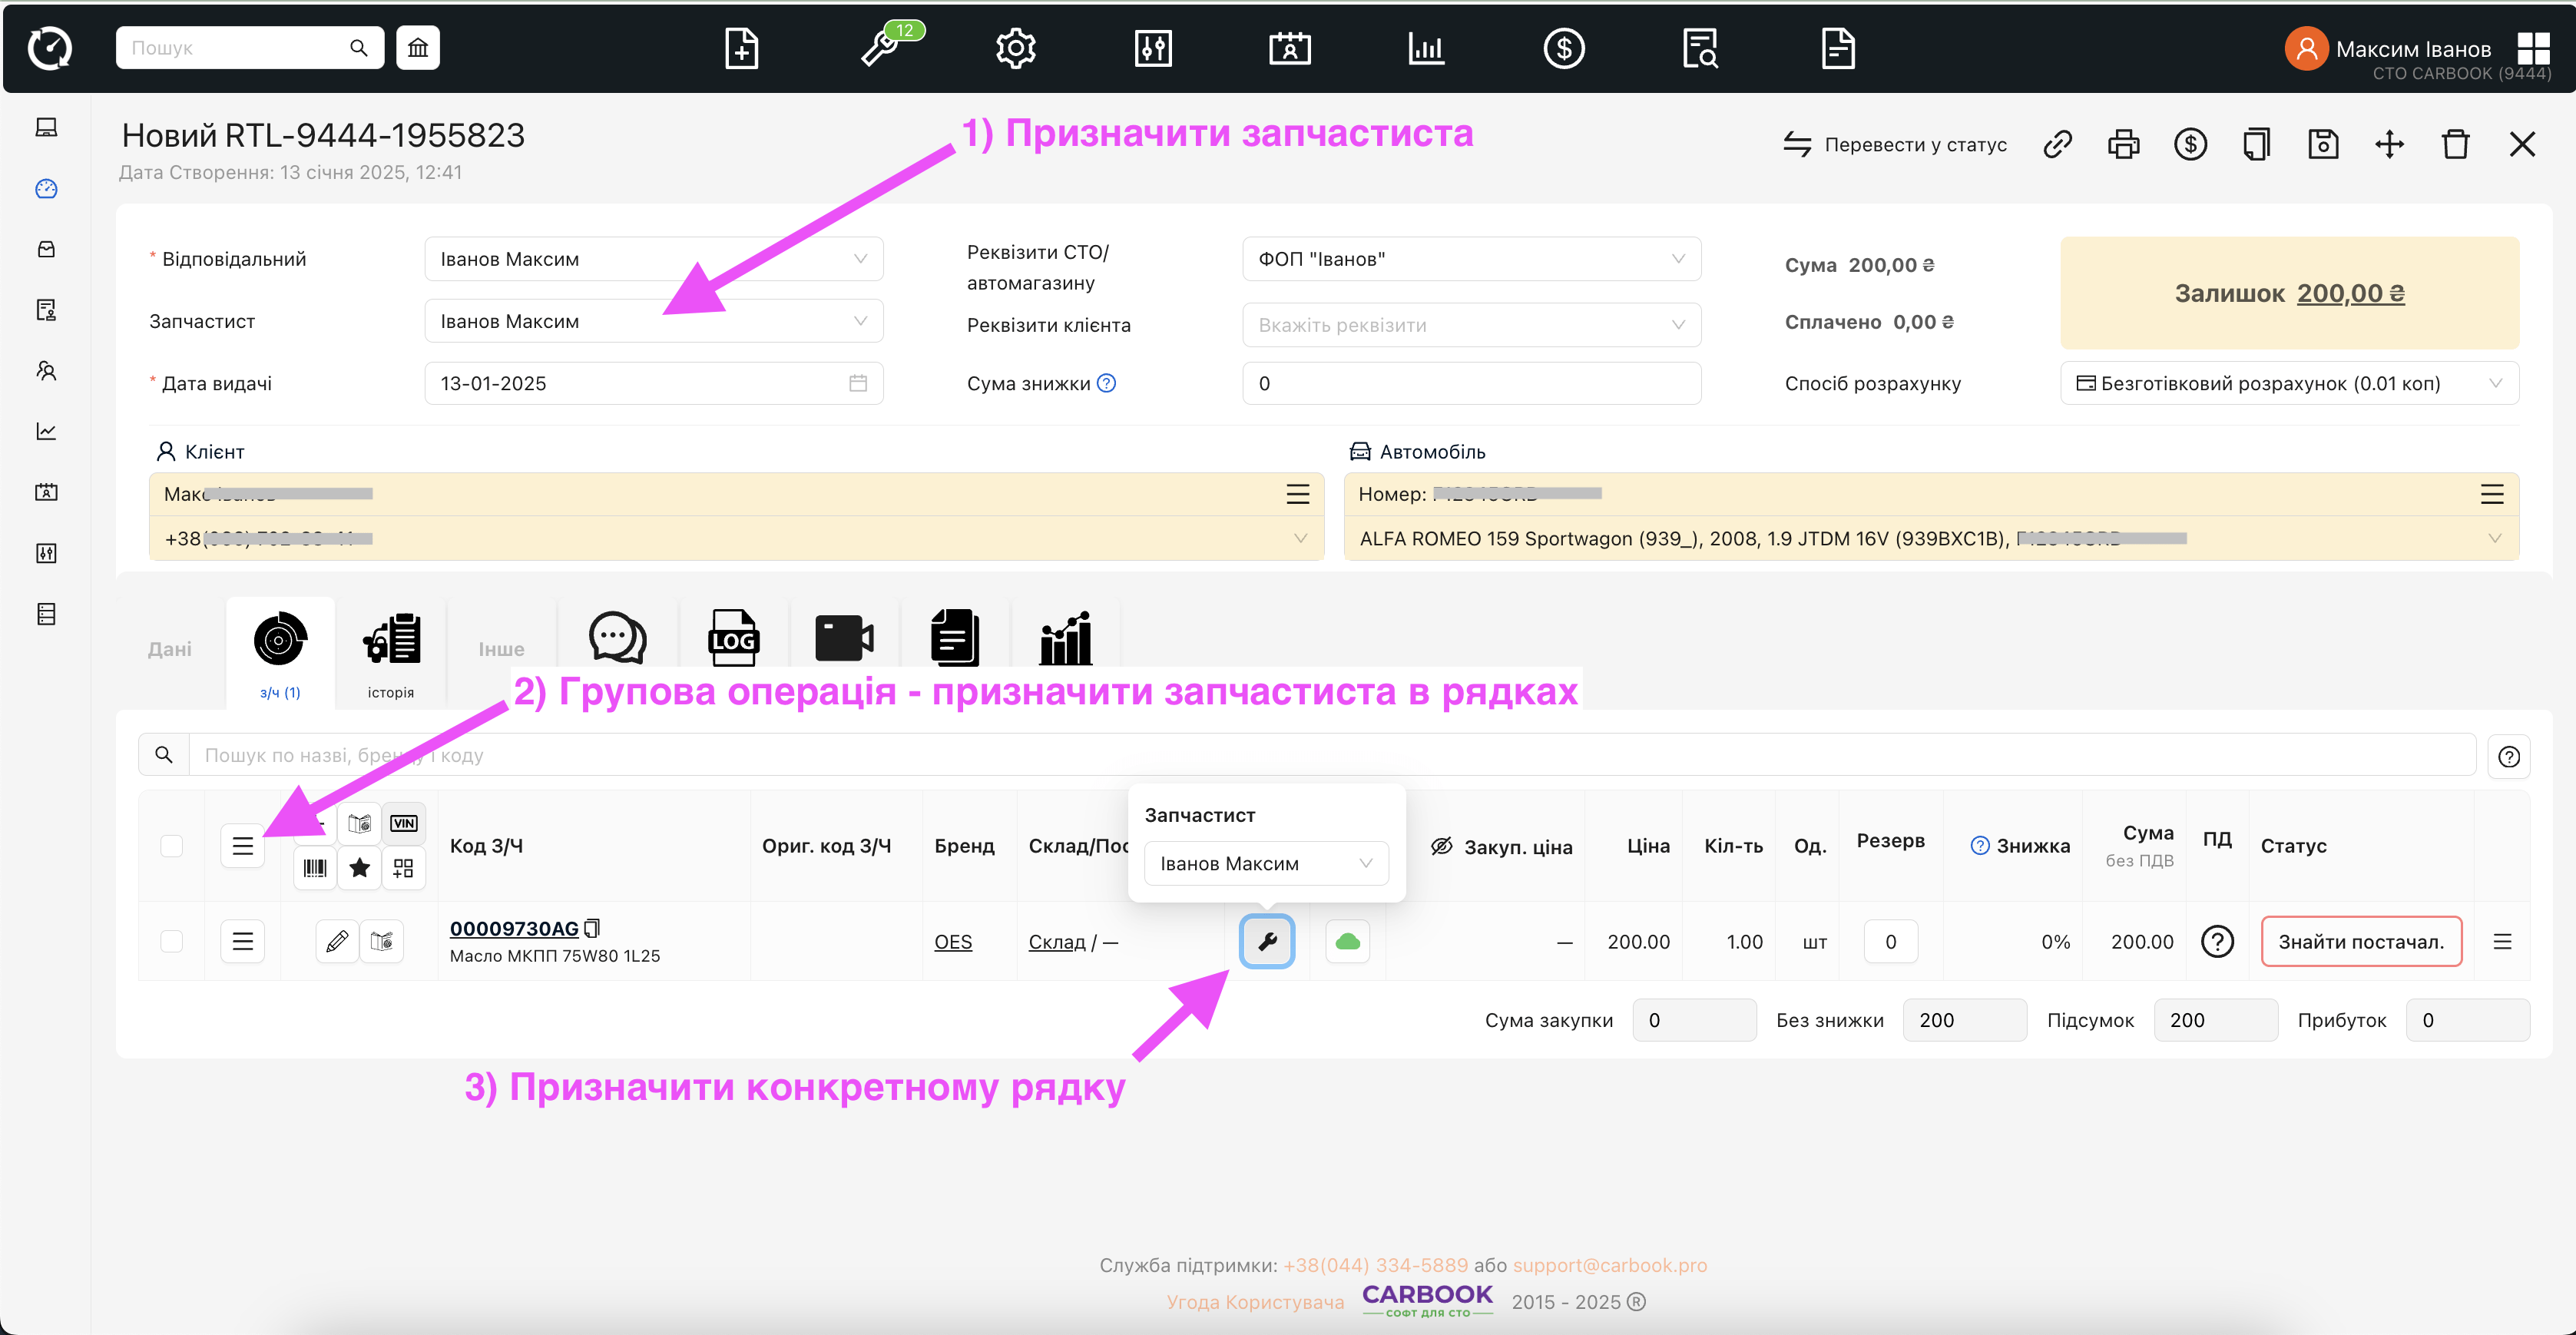Click the star favorites icon
Viewport: 2576px width, 1335px height.
360,867
